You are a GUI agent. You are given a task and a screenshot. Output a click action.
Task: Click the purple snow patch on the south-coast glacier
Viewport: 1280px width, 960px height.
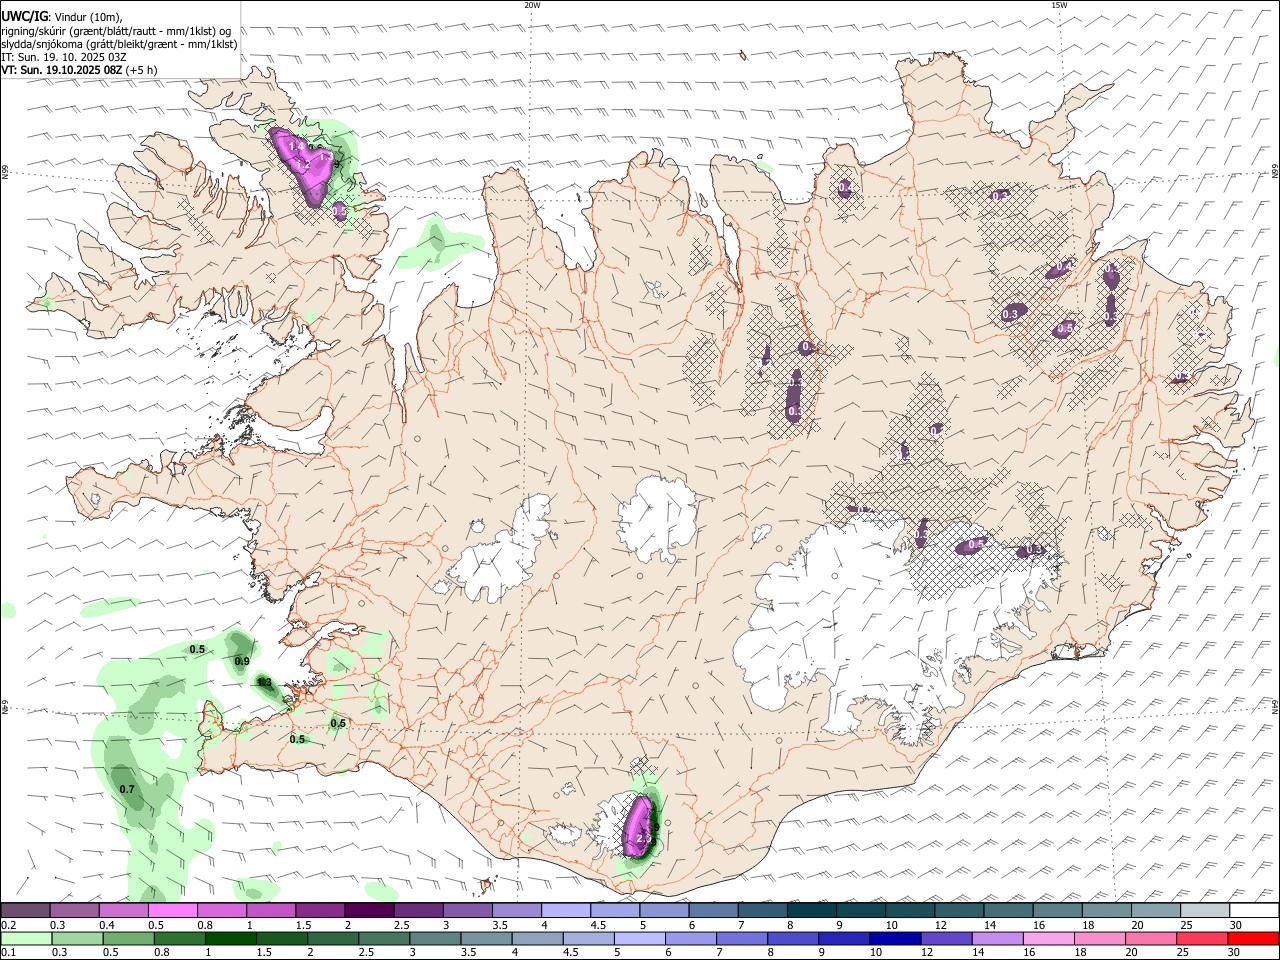[x=637, y=829]
